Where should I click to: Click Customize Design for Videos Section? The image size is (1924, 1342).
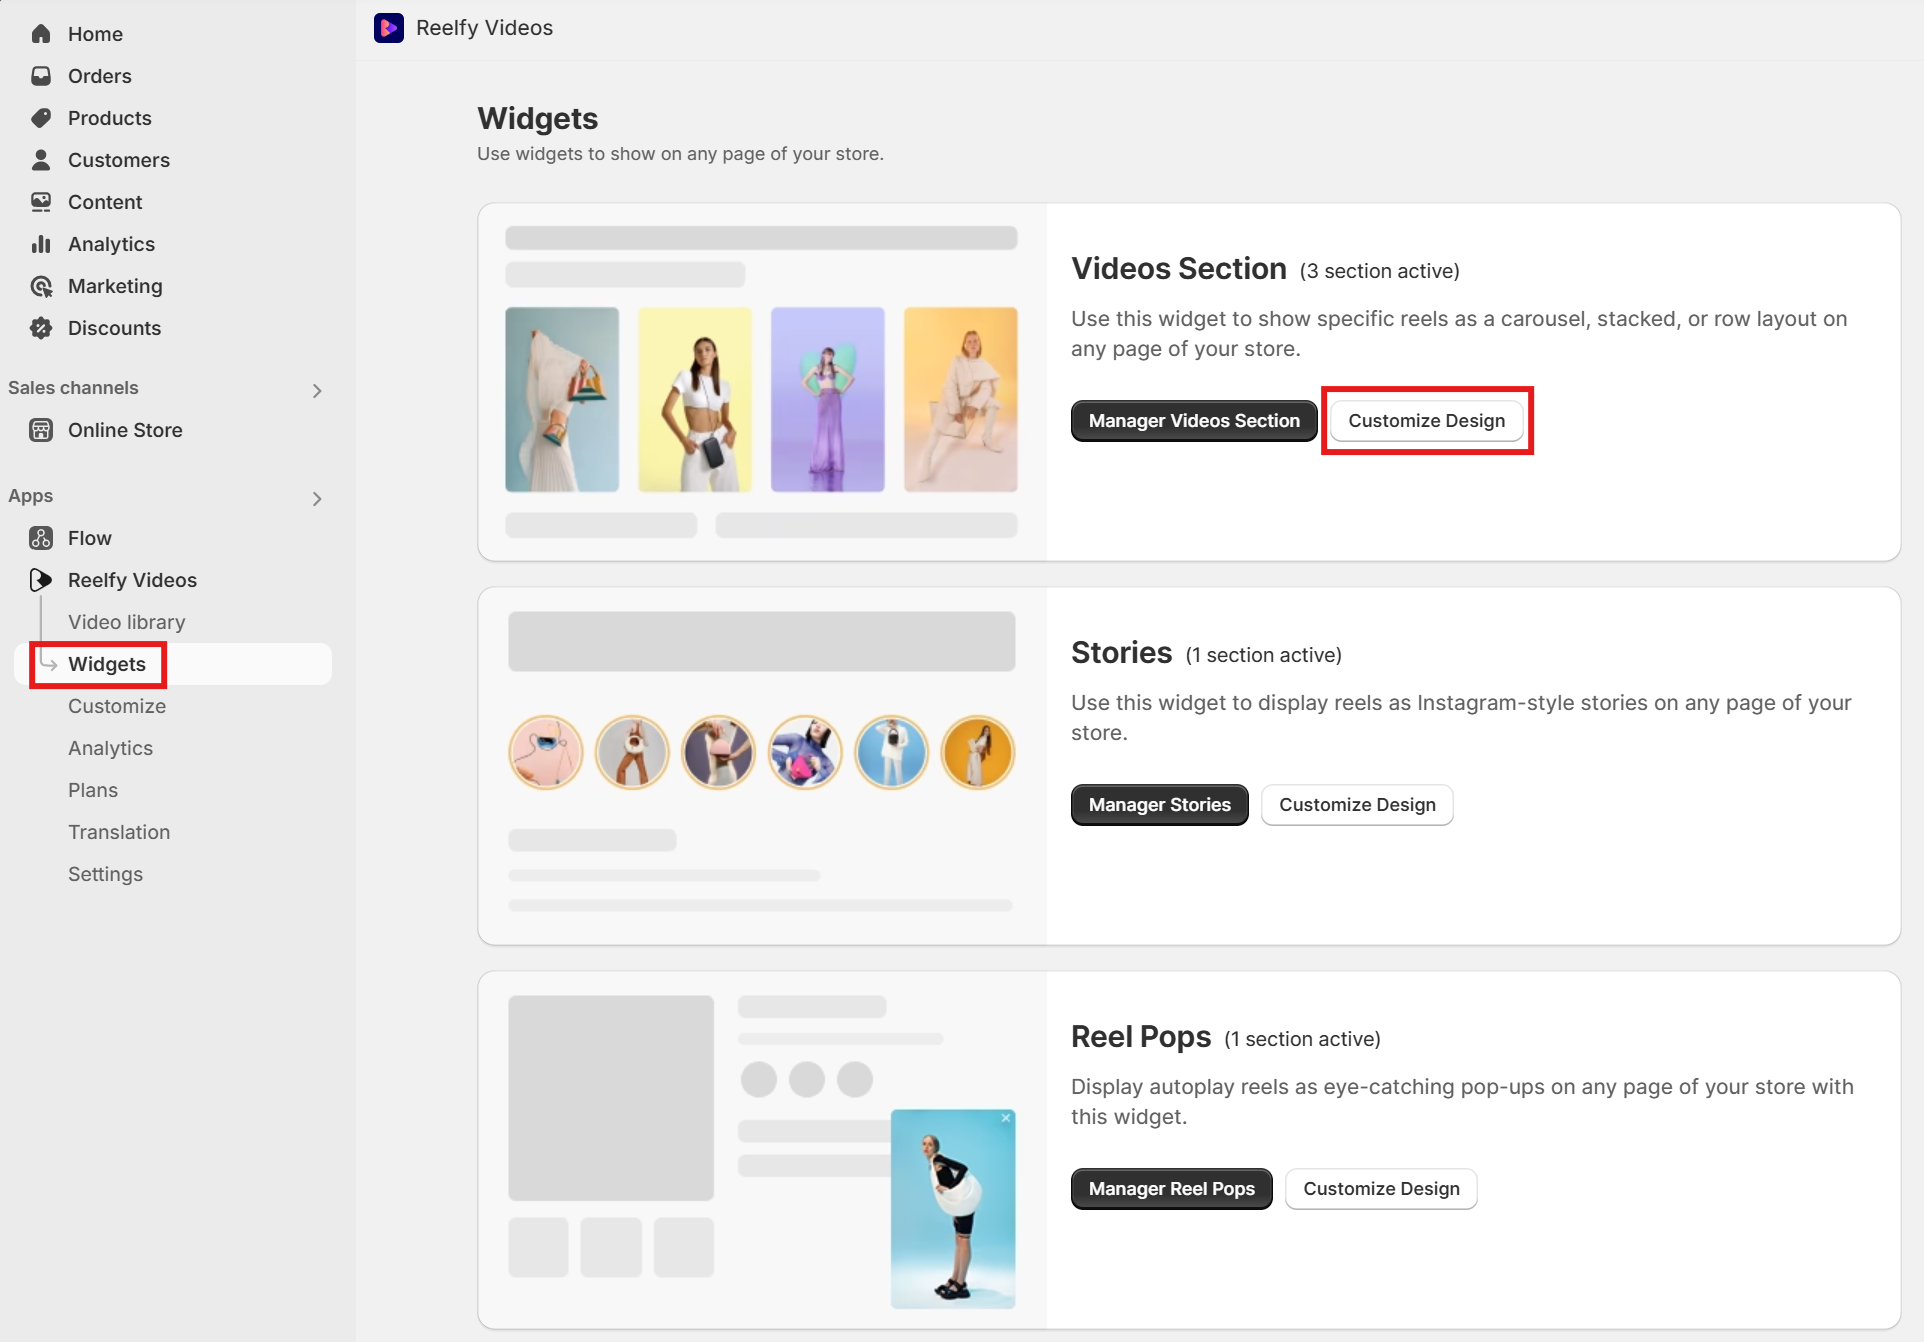[x=1426, y=421]
